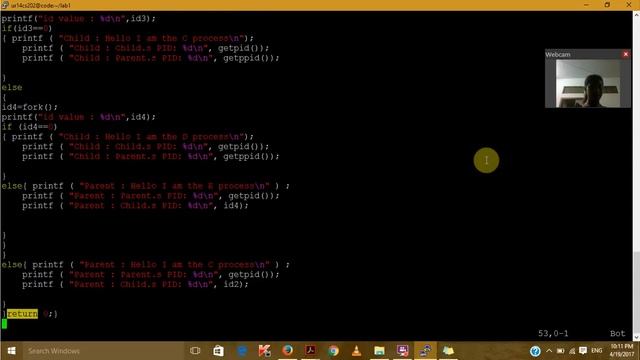
Task: Minimize the PuTTY terminal window
Action: 587,5
